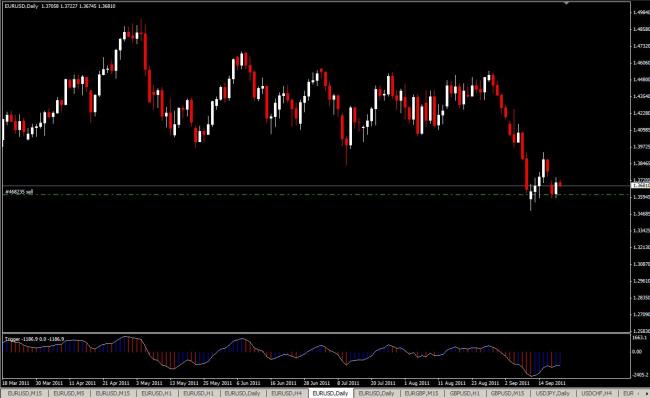Viewport: 650px width, 398px height.
Task: Switch to the EURUSD,M5 chart tab
Action: click(x=69, y=393)
